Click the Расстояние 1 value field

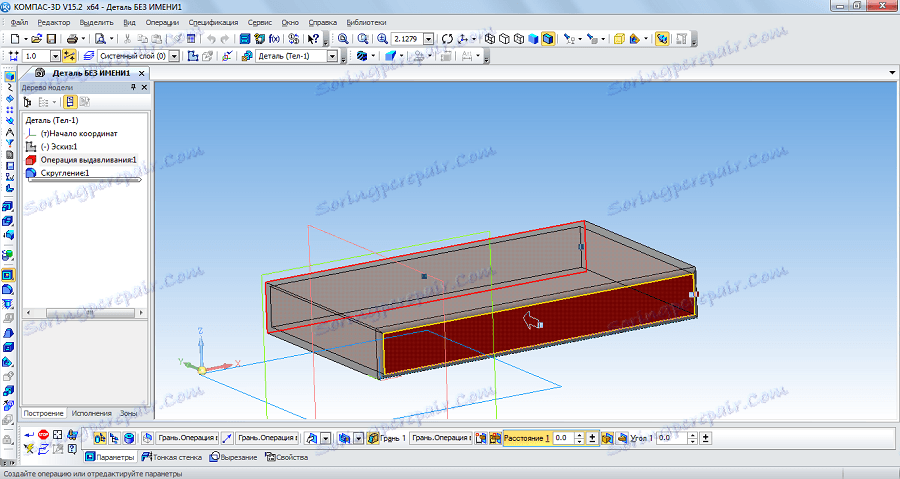point(562,438)
